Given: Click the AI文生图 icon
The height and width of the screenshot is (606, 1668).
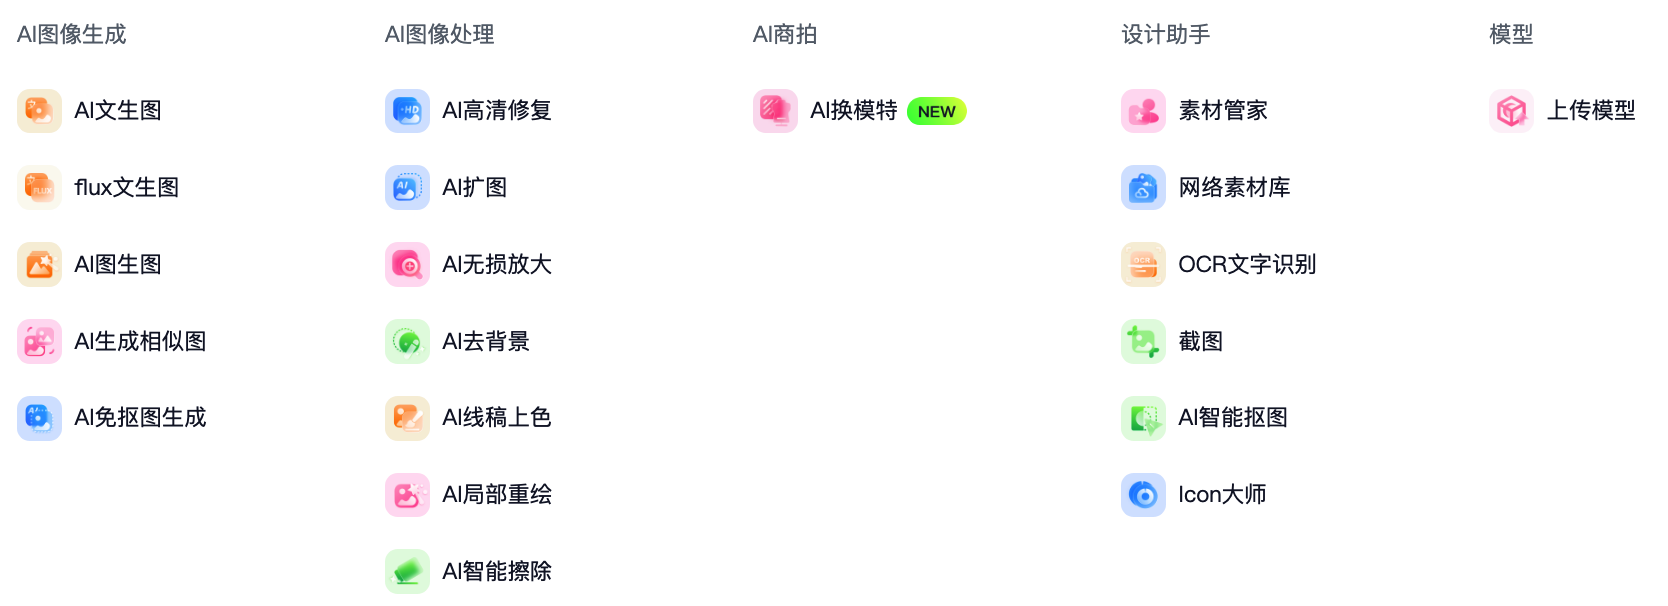Looking at the screenshot, I should pyautogui.click(x=39, y=111).
